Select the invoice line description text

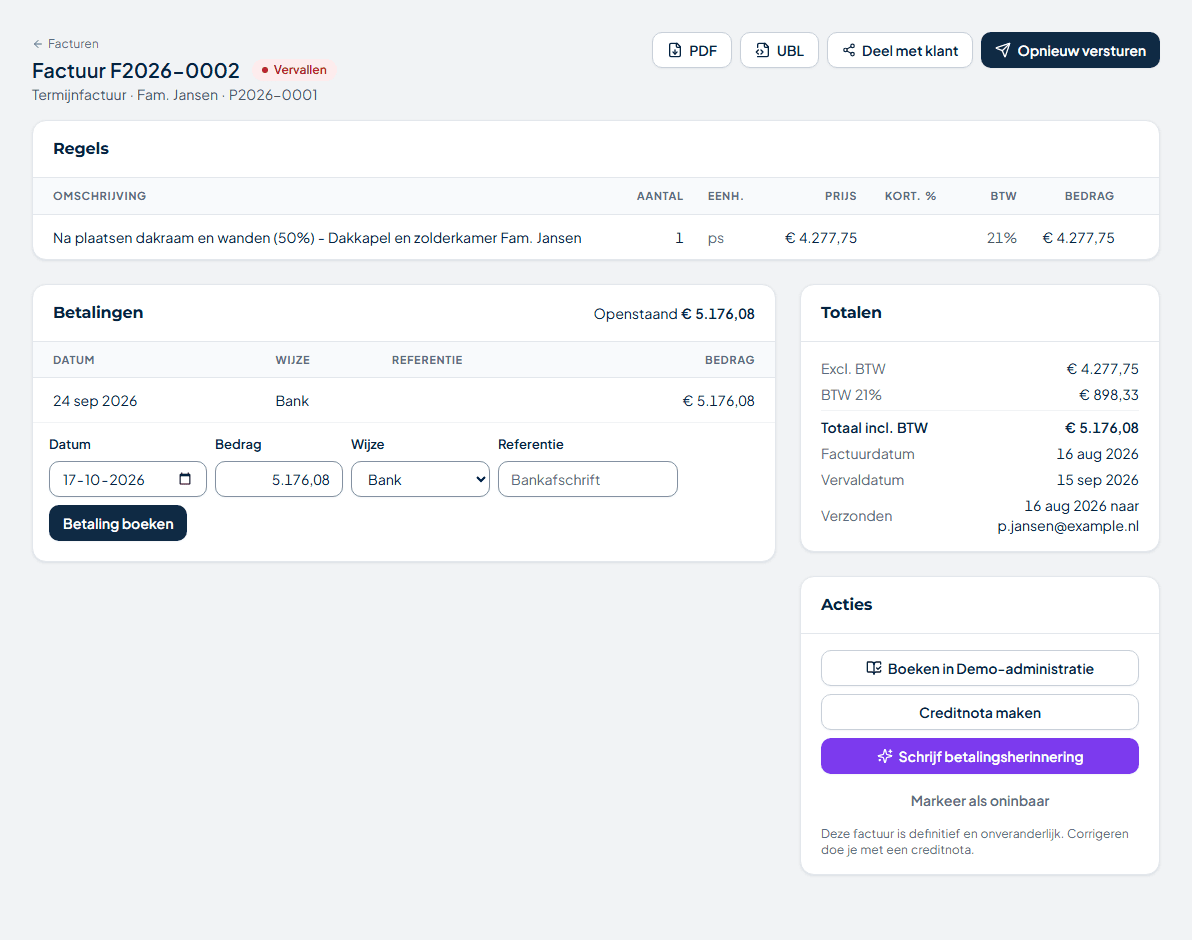[317, 238]
